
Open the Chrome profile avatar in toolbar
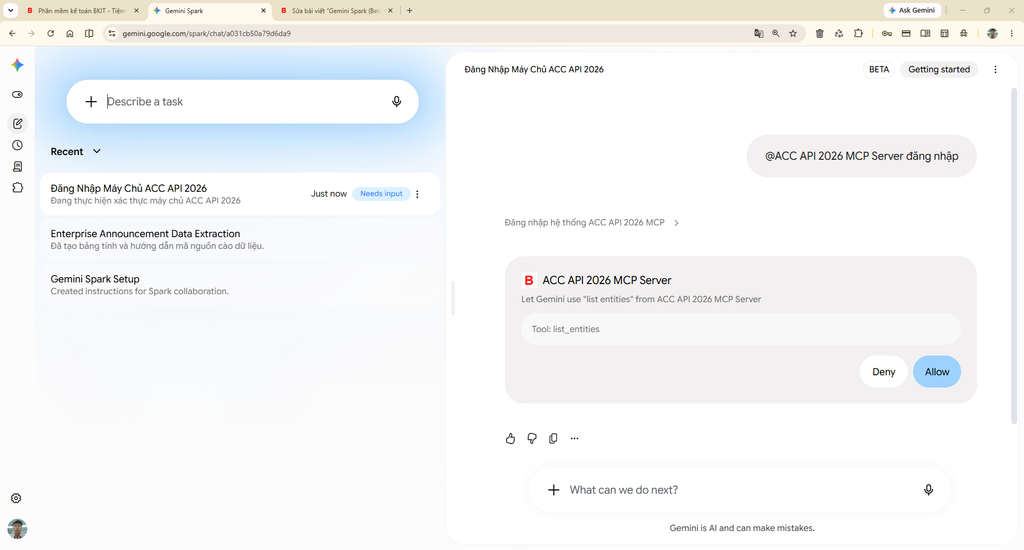pos(992,33)
